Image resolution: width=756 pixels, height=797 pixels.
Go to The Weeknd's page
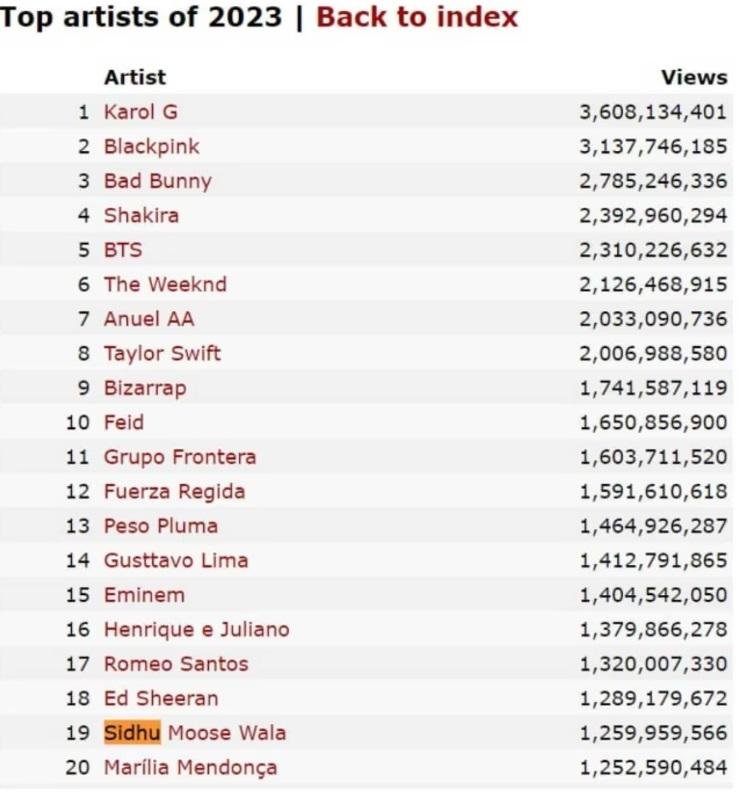pyautogui.click(x=165, y=284)
